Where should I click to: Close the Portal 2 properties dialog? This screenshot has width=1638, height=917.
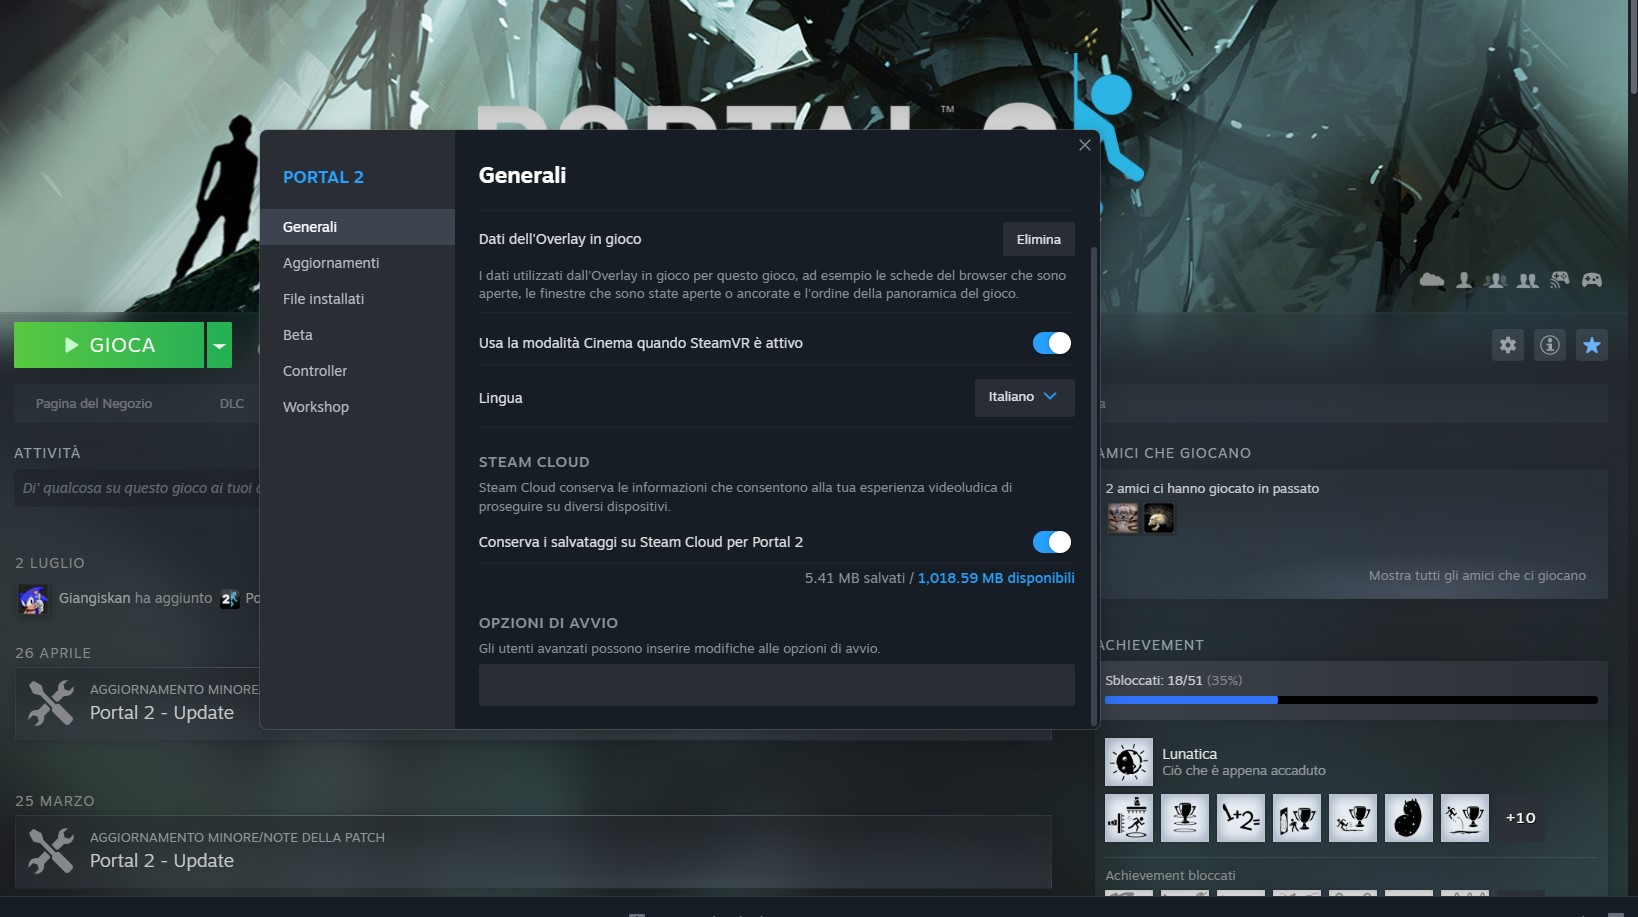click(x=1085, y=145)
